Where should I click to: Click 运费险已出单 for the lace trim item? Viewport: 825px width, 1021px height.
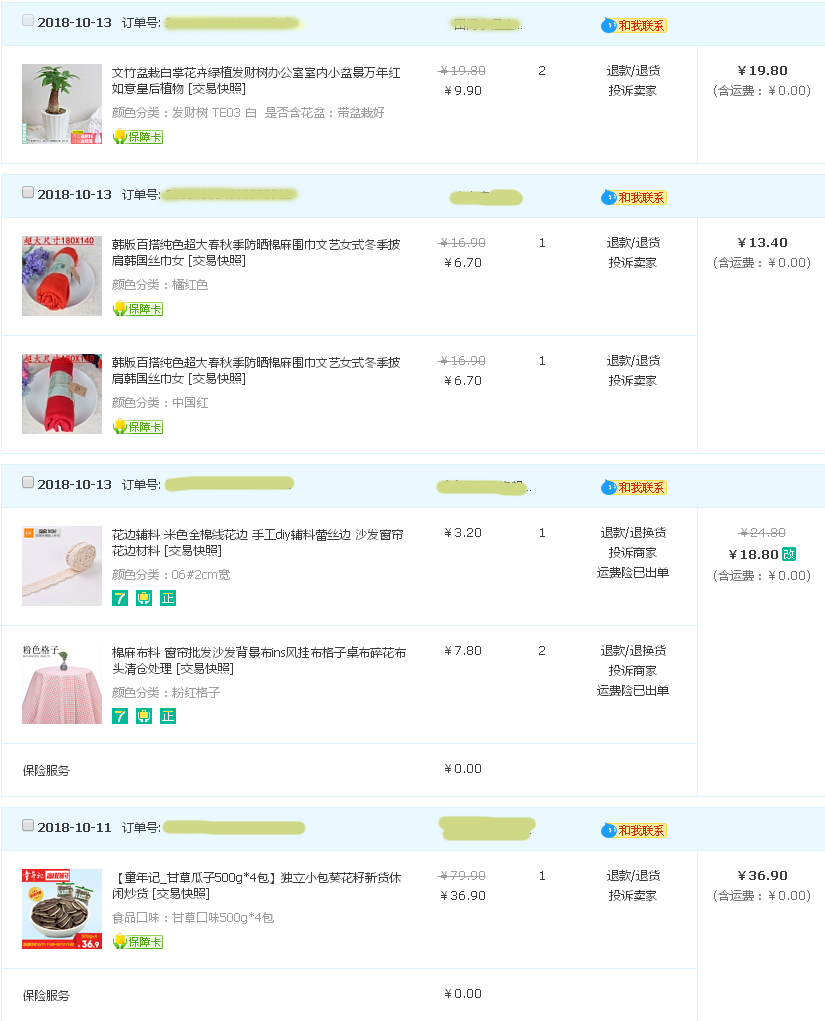(633, 572)
